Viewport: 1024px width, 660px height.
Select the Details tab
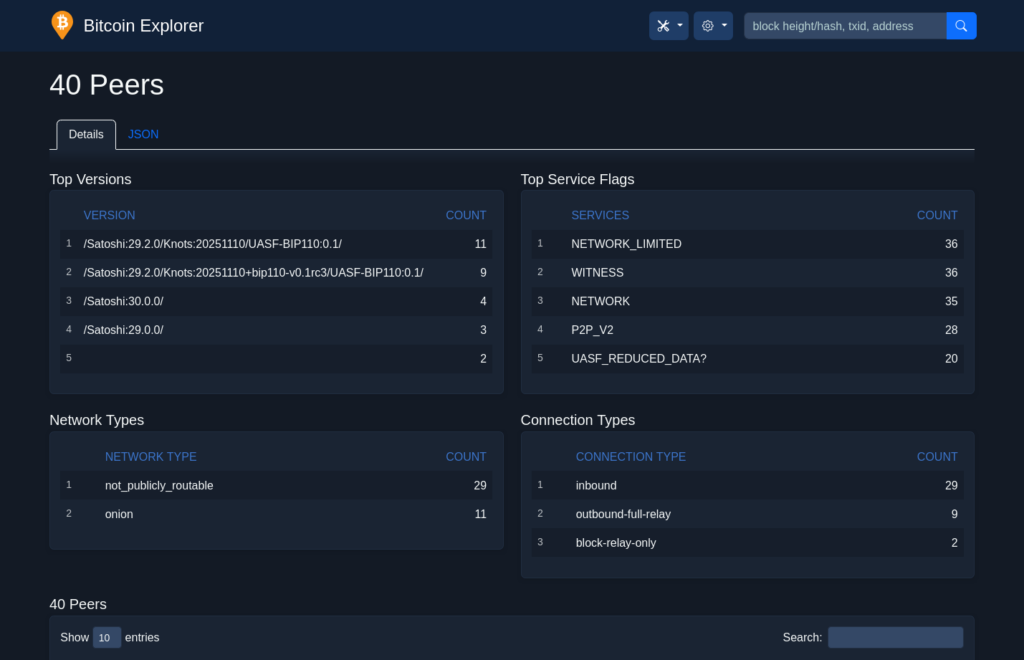pos(86,134)
